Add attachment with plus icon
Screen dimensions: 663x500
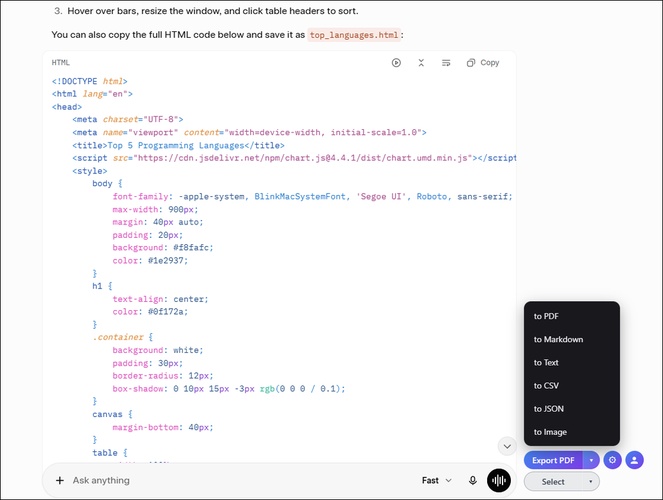tap(60, 480)
